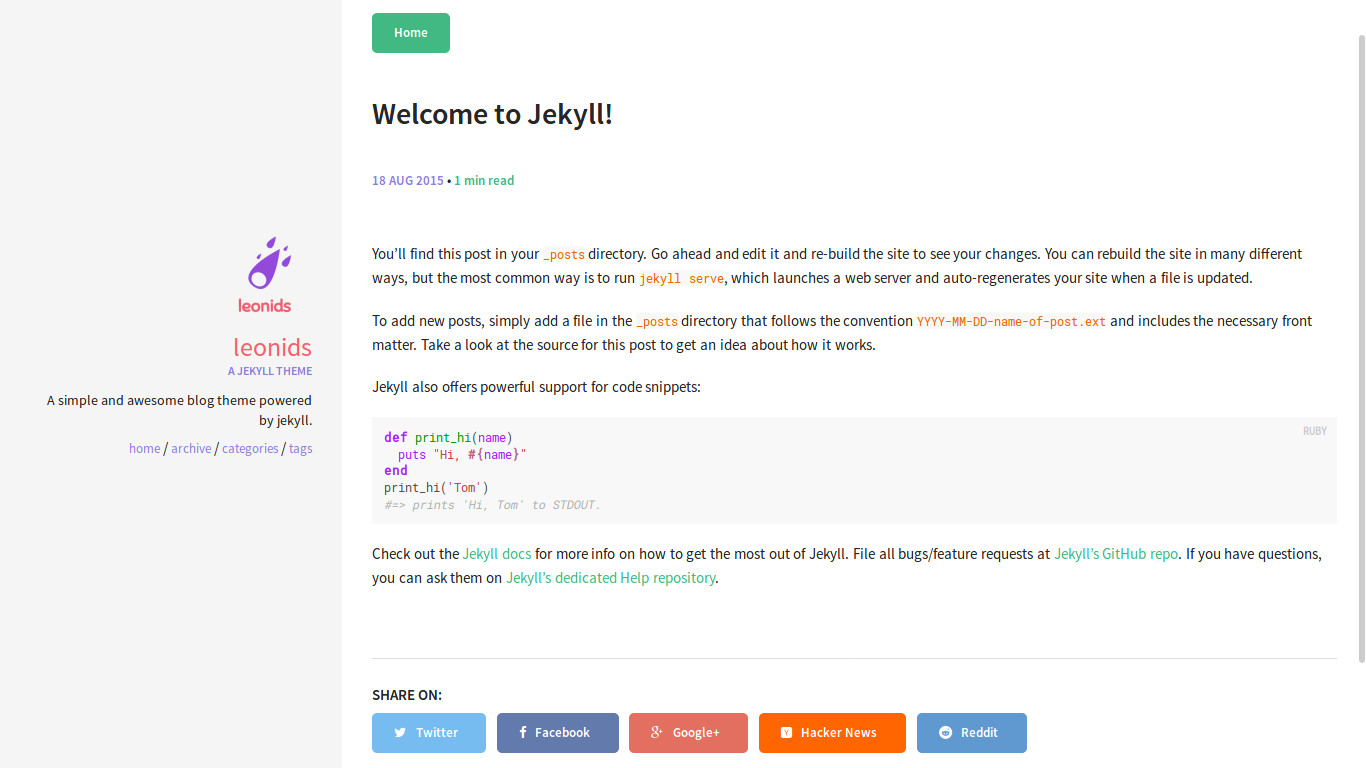Image resolution: width=1366 pixels, height=768 pixels.
Task: Open the archive page from the sidebar
Action: click(191, 448)
